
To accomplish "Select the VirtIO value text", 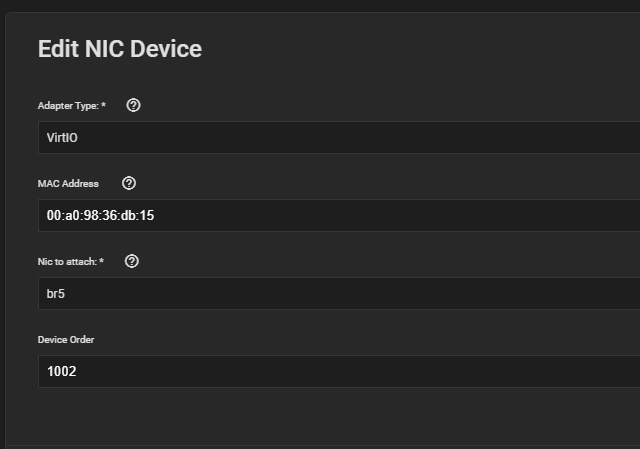I will point(62,137).
